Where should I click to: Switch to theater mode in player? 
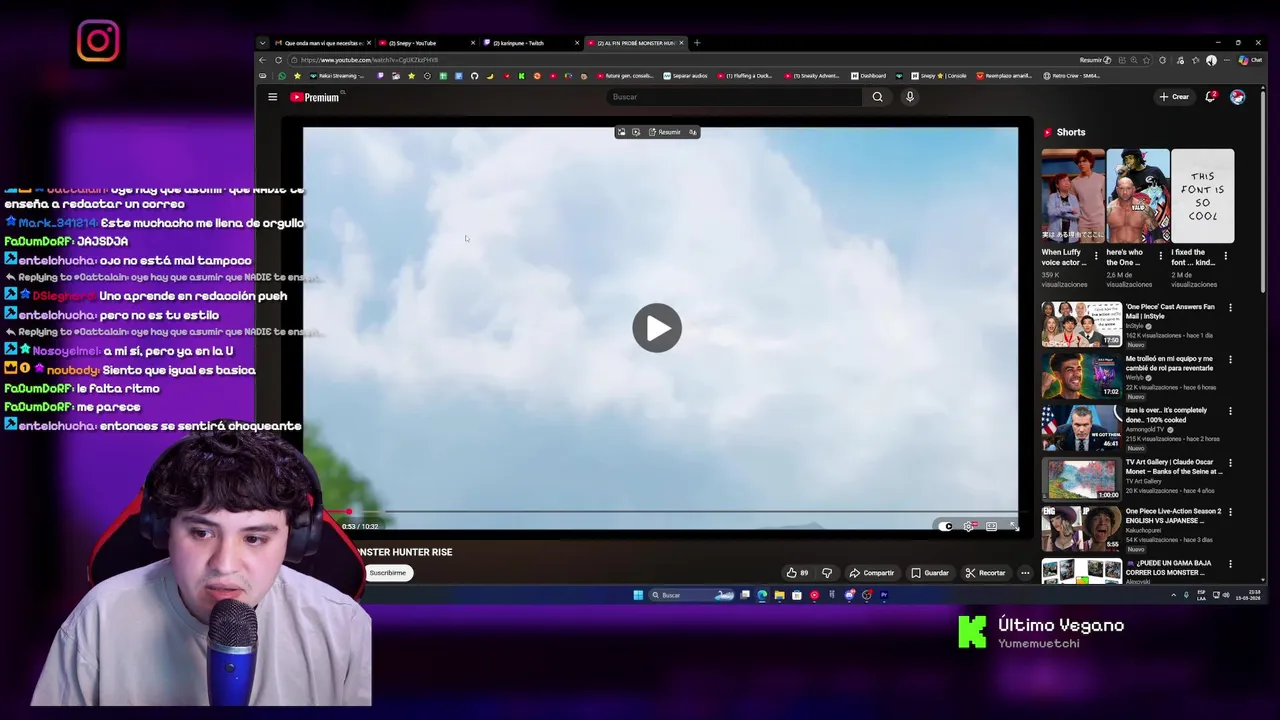tap(991, 526)
